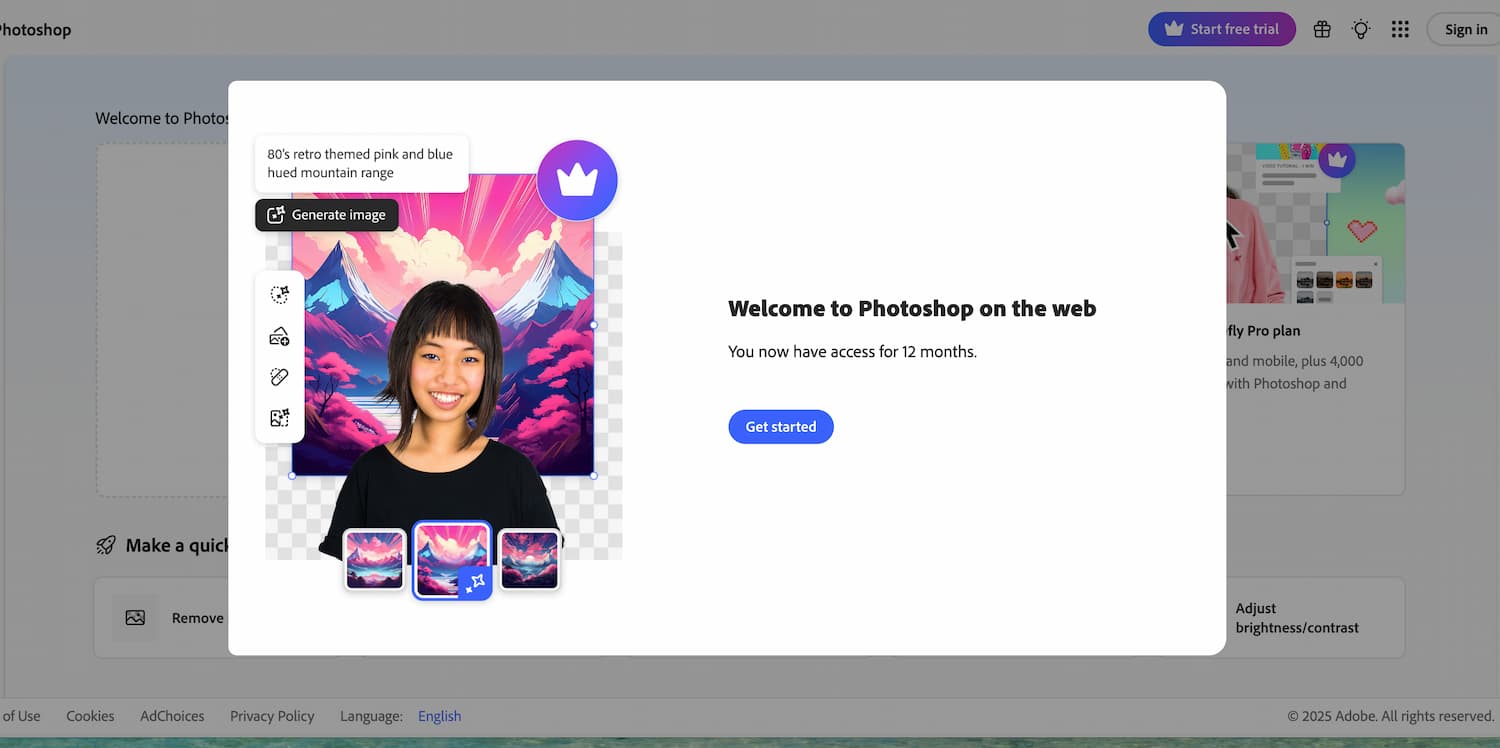This screenshot has width=1500, height=748.
Task: Select the healing bandage icon
Action: (x=280, y=377)
